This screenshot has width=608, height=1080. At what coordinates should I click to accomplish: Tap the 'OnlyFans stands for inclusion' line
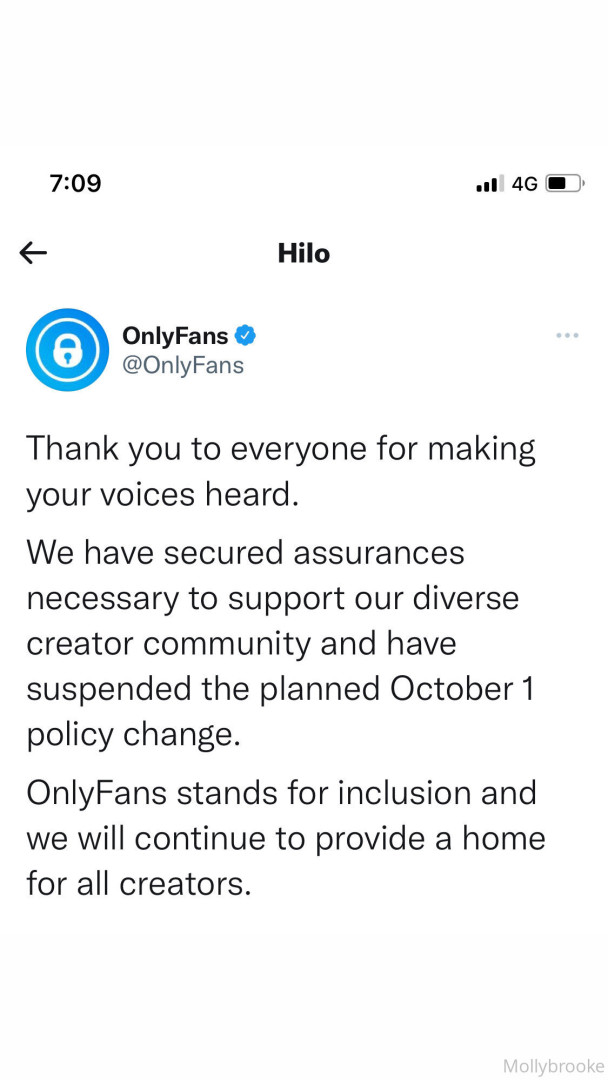(x=281, y=793)
